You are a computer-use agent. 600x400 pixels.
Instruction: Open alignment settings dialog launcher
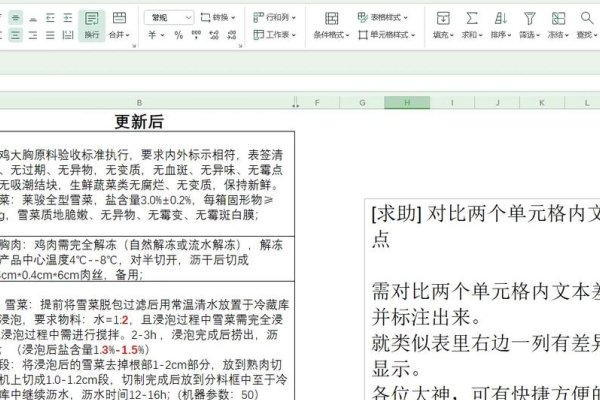[x=134, y=46]
